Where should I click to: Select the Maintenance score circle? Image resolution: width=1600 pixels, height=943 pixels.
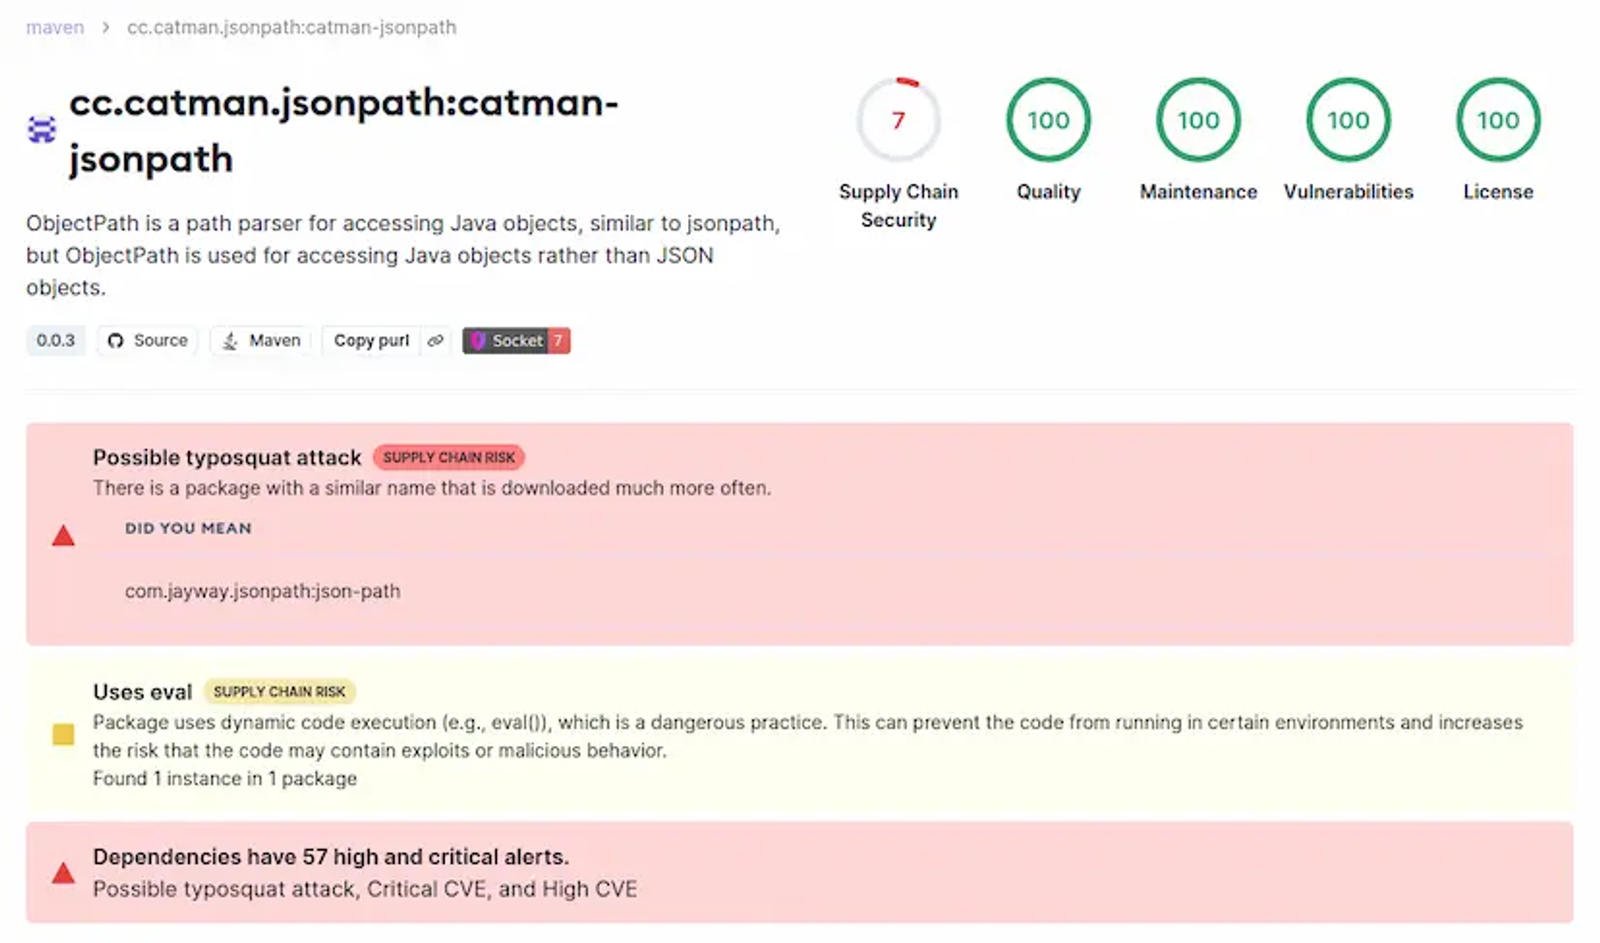1198,120
